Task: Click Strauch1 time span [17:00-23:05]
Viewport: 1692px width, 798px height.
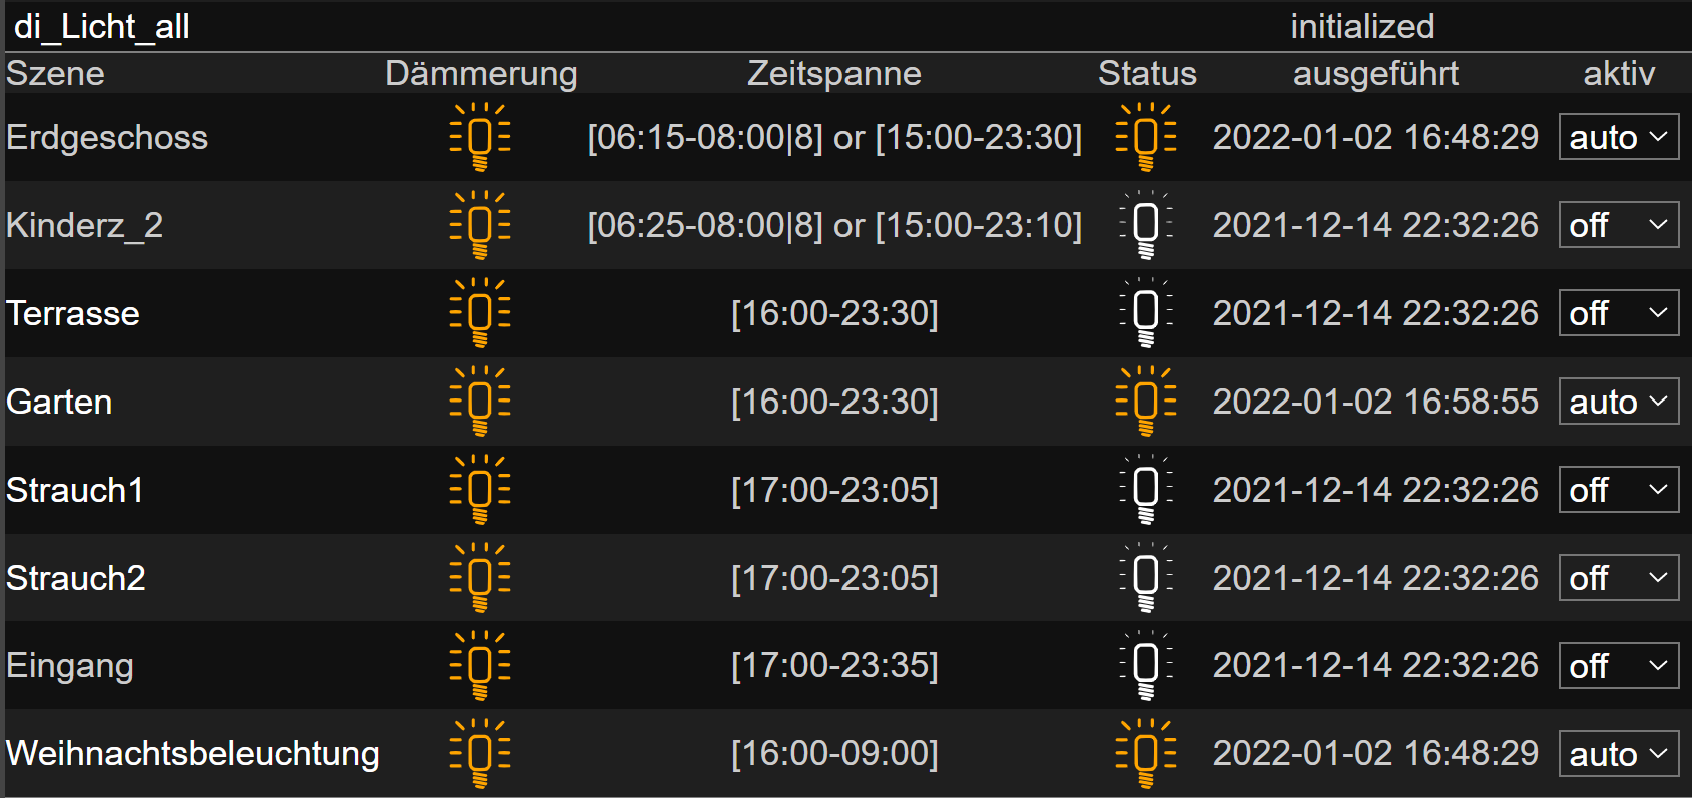Action: click(x=835, y=490)
